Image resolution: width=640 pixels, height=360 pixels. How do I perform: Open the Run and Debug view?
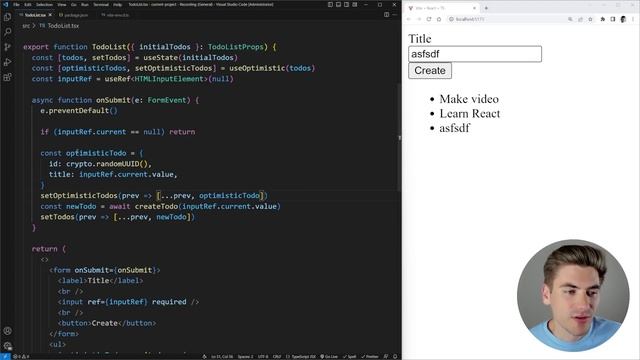point(7,62)
